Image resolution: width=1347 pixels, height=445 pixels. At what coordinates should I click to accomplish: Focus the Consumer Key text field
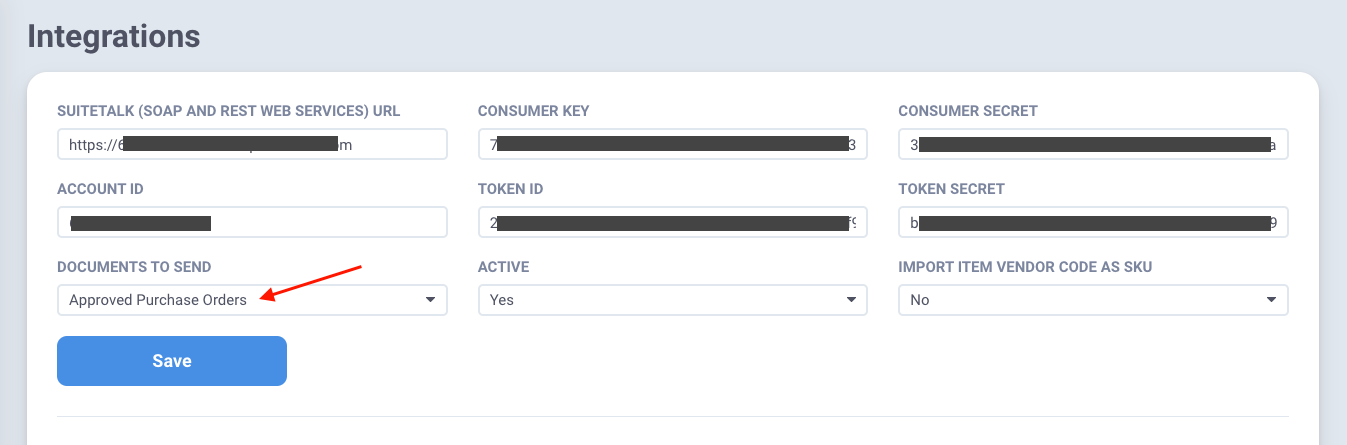[672, 144]
